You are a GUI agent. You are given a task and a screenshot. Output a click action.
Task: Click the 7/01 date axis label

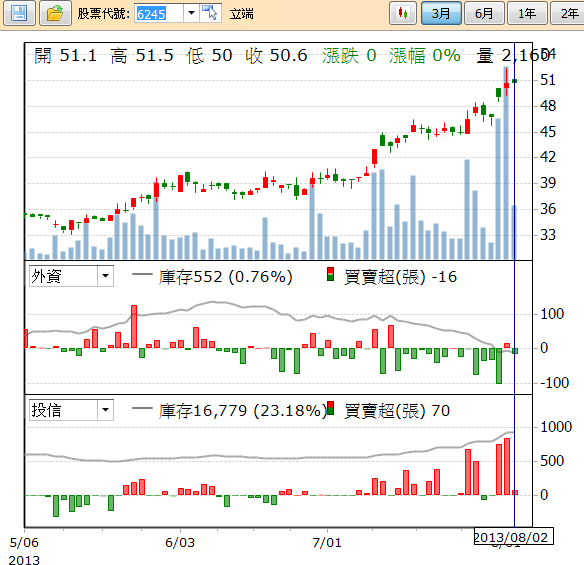[x=327, y=543]
